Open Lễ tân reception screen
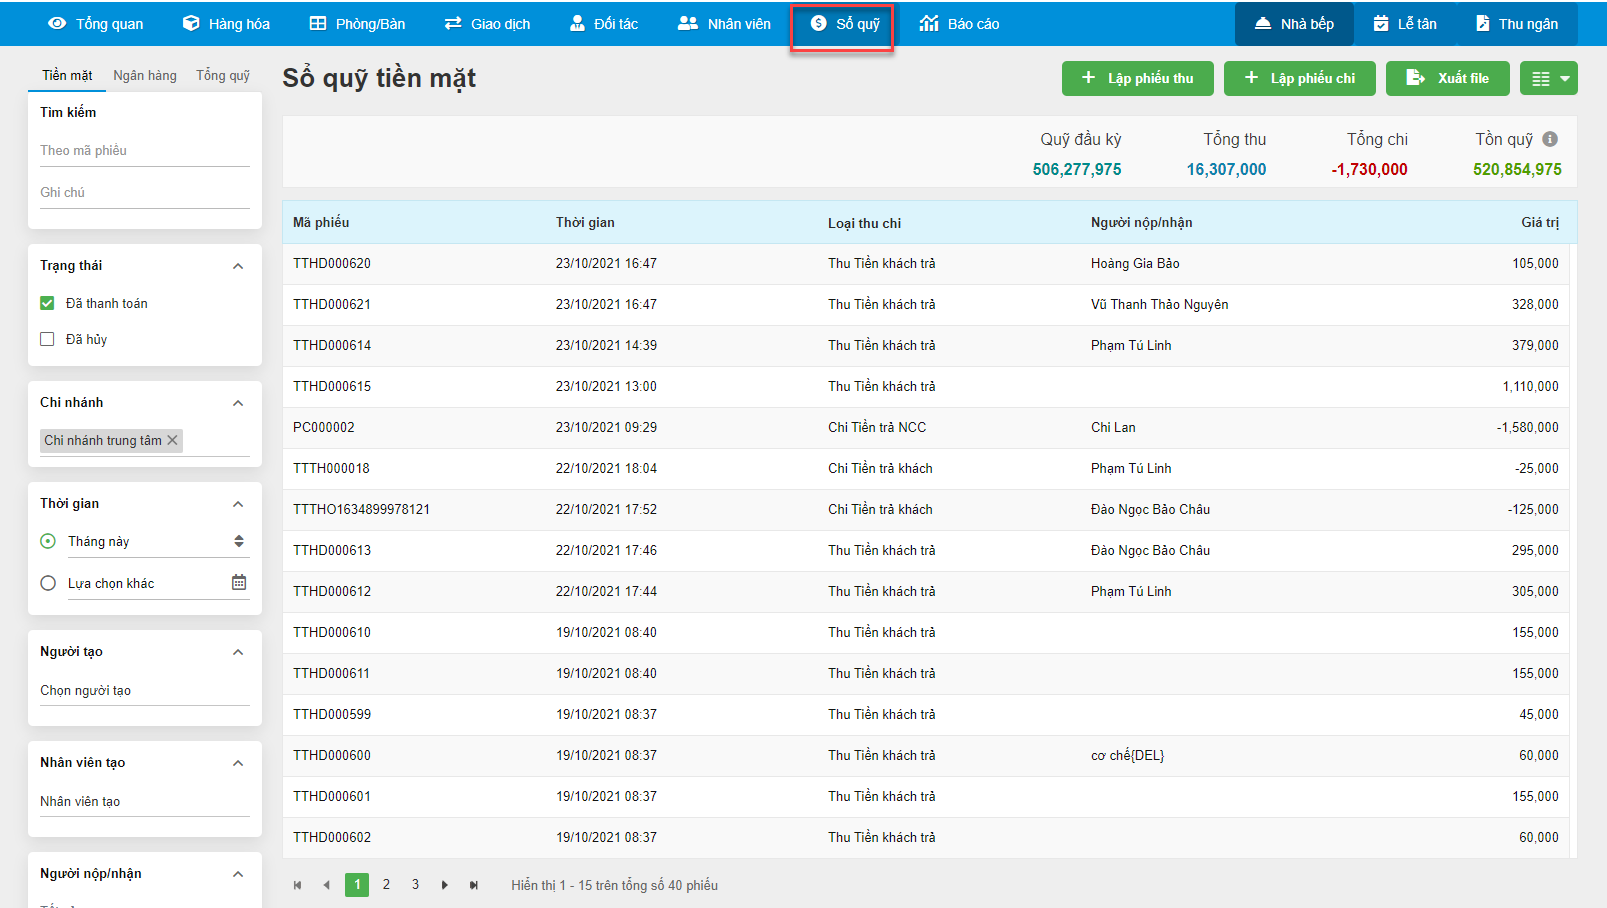This screenshot has width=1607, height=908. coord(1405,23)
